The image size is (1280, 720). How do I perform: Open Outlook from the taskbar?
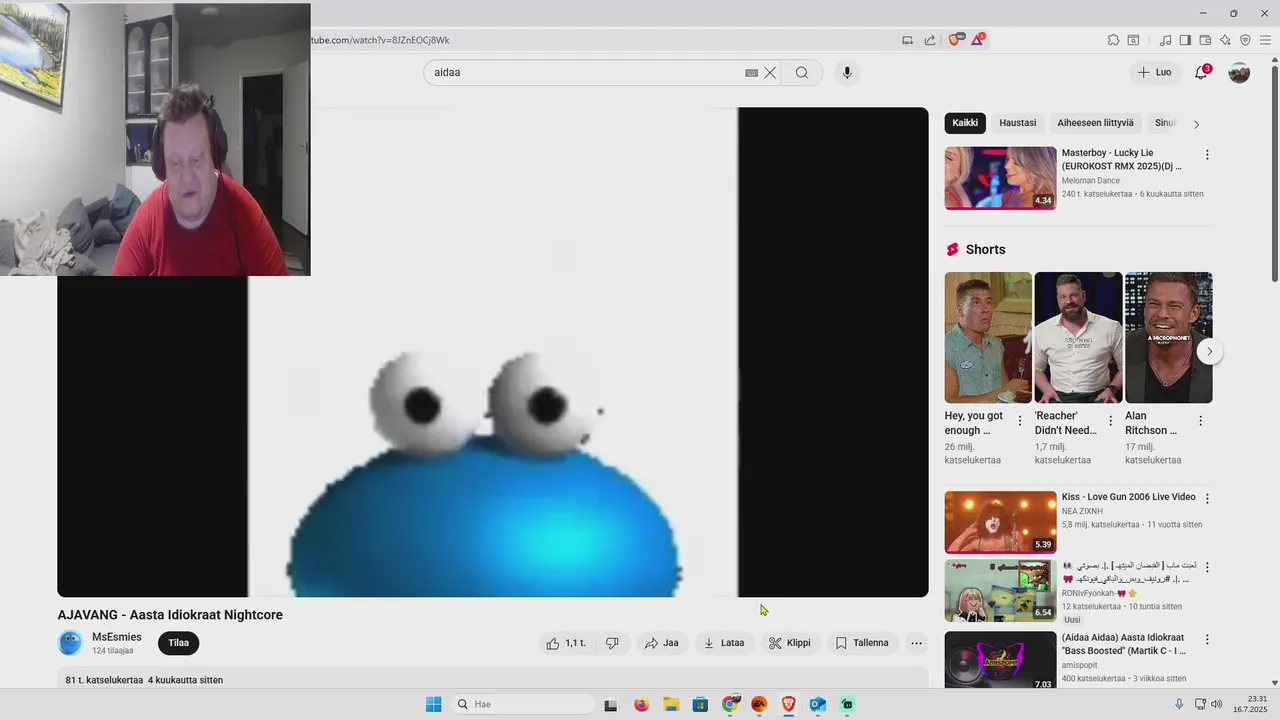click(x=817, y=704)
